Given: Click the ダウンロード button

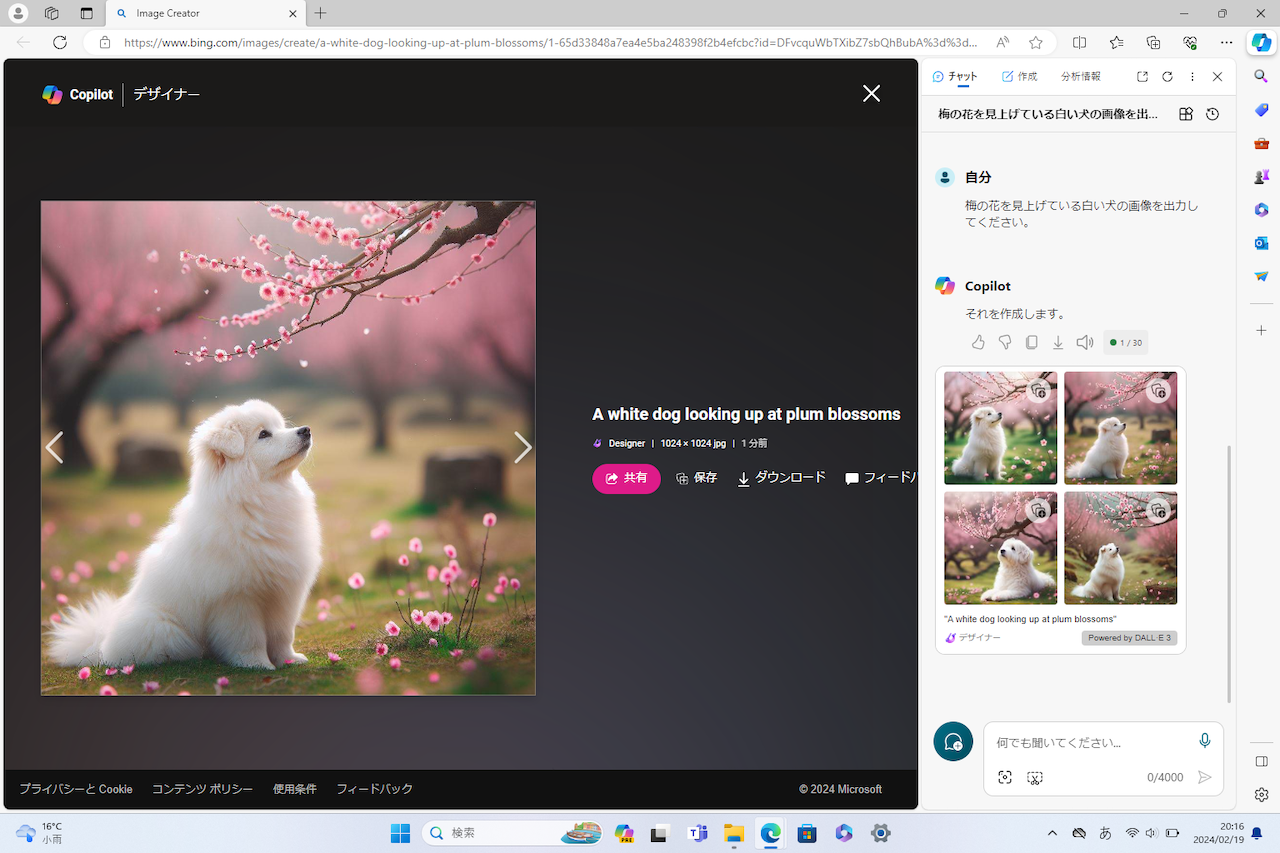Looking at the screenshot, I should pos(781,478).
